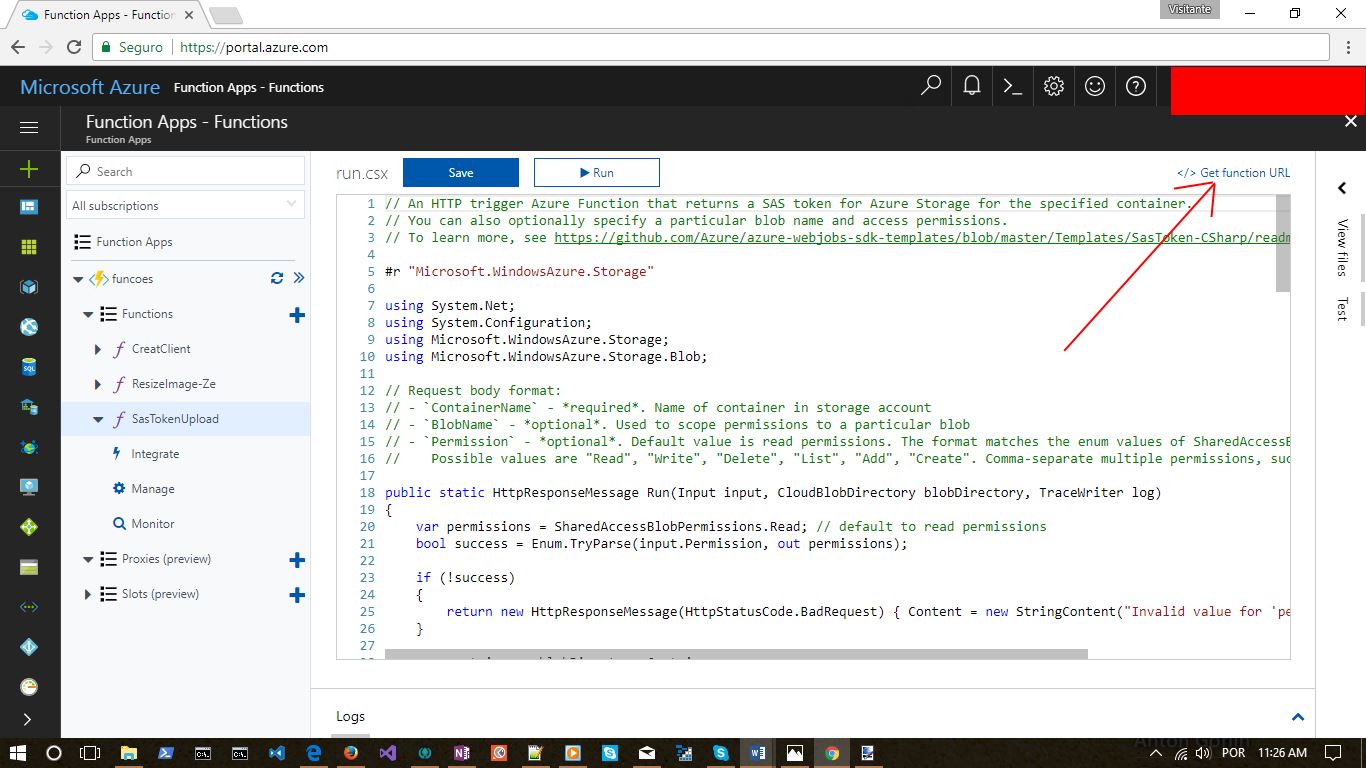Expand the ResizeImage-Ze function arrow
Image resolution: width=1366 pixels, height=768 pixels.
[x=98, y=385]
